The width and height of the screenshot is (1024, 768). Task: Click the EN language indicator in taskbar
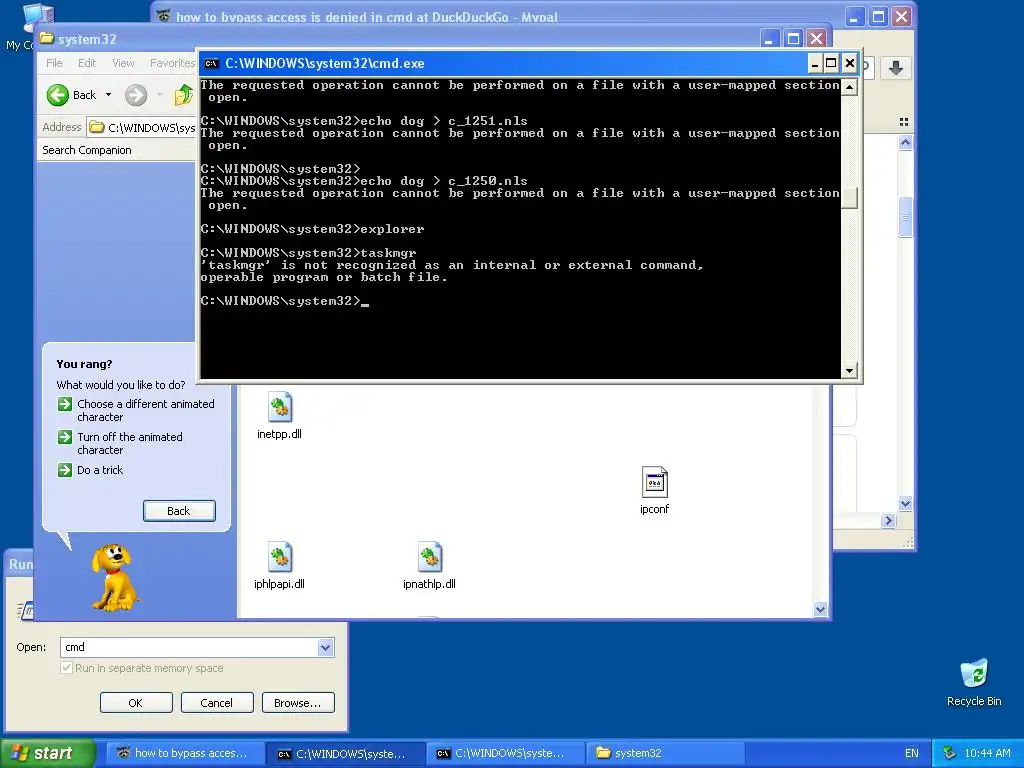(912, 753)
